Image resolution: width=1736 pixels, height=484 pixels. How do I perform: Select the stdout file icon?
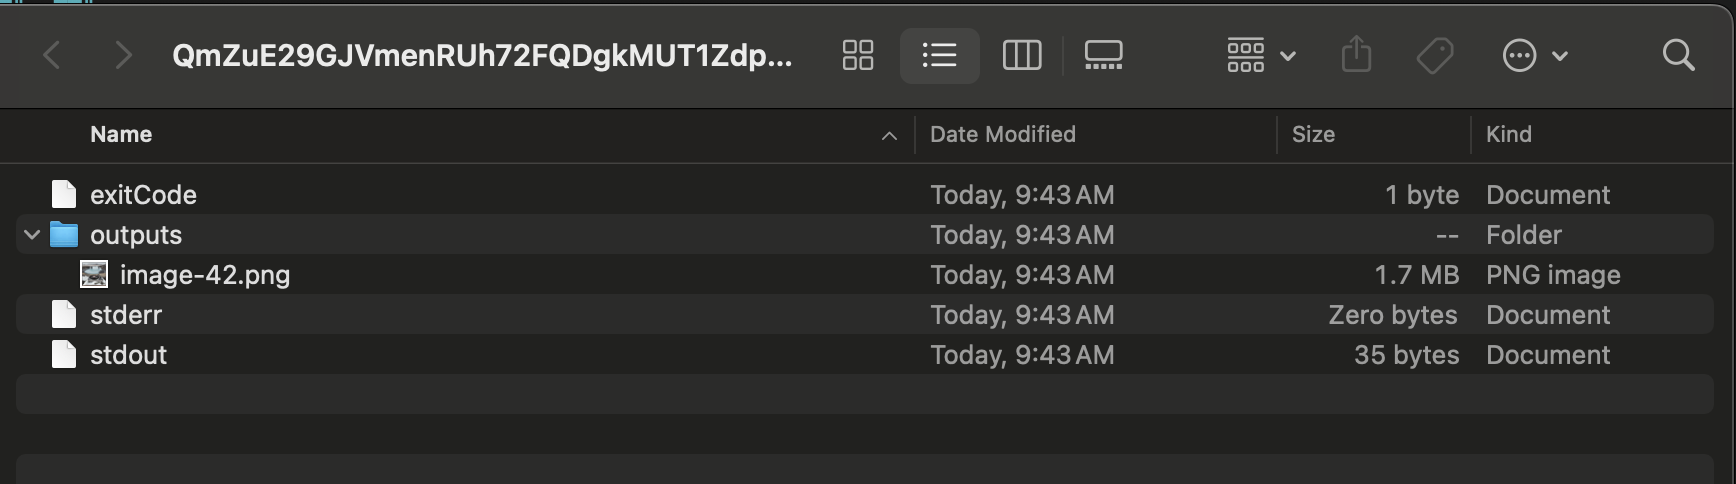(x=64, y=355)
